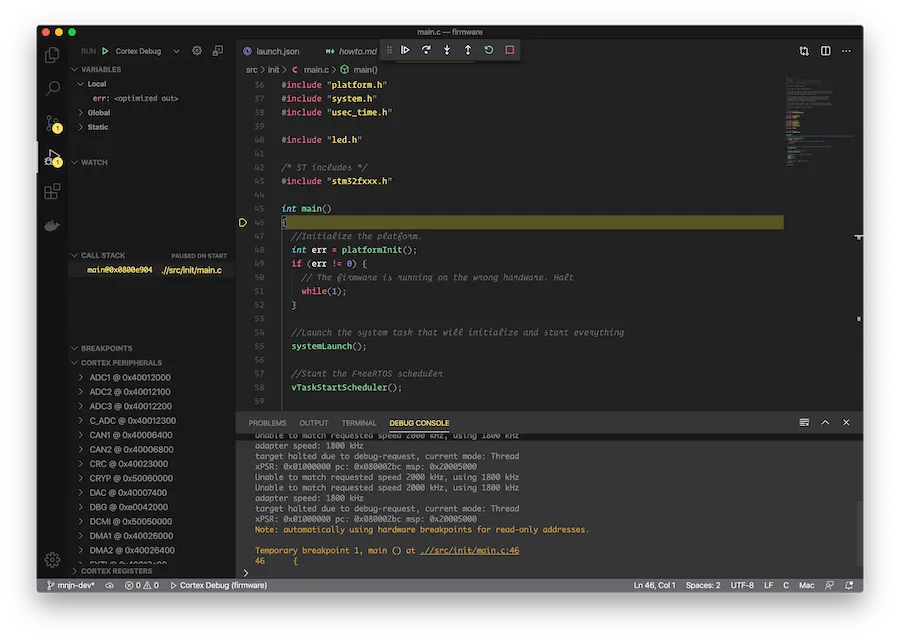Switch to the TERMINAL tab
Viewport: 900px width, 641px height.
pos(358,422)
